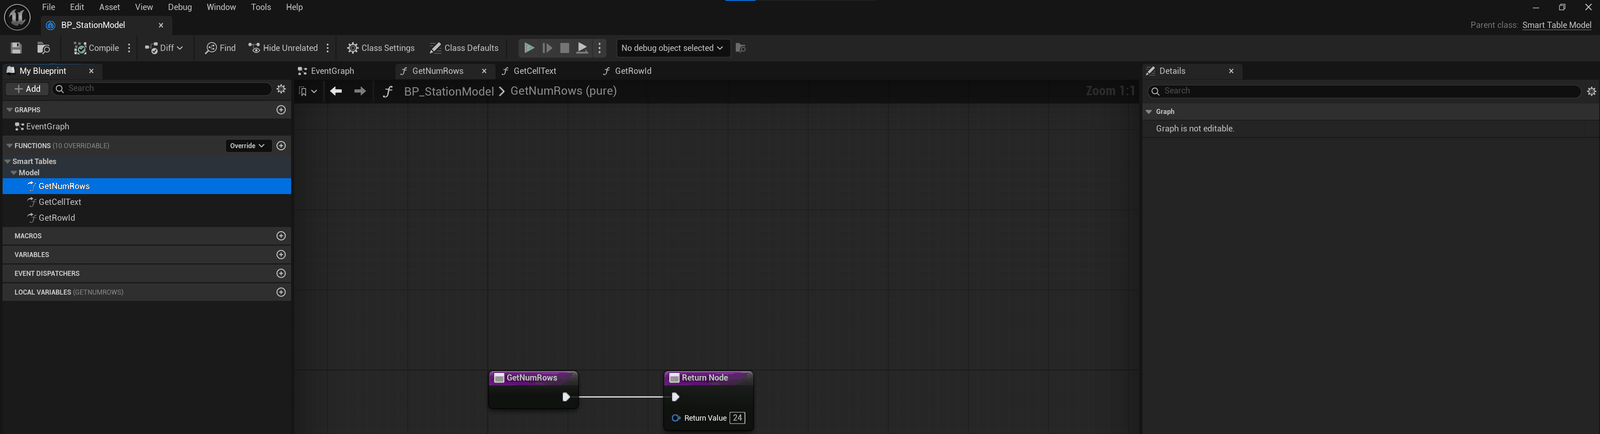Image resolution: width=1600 pixels, height=434 pixels.
Task: Open the Help menu
Action: coord(294,7)
